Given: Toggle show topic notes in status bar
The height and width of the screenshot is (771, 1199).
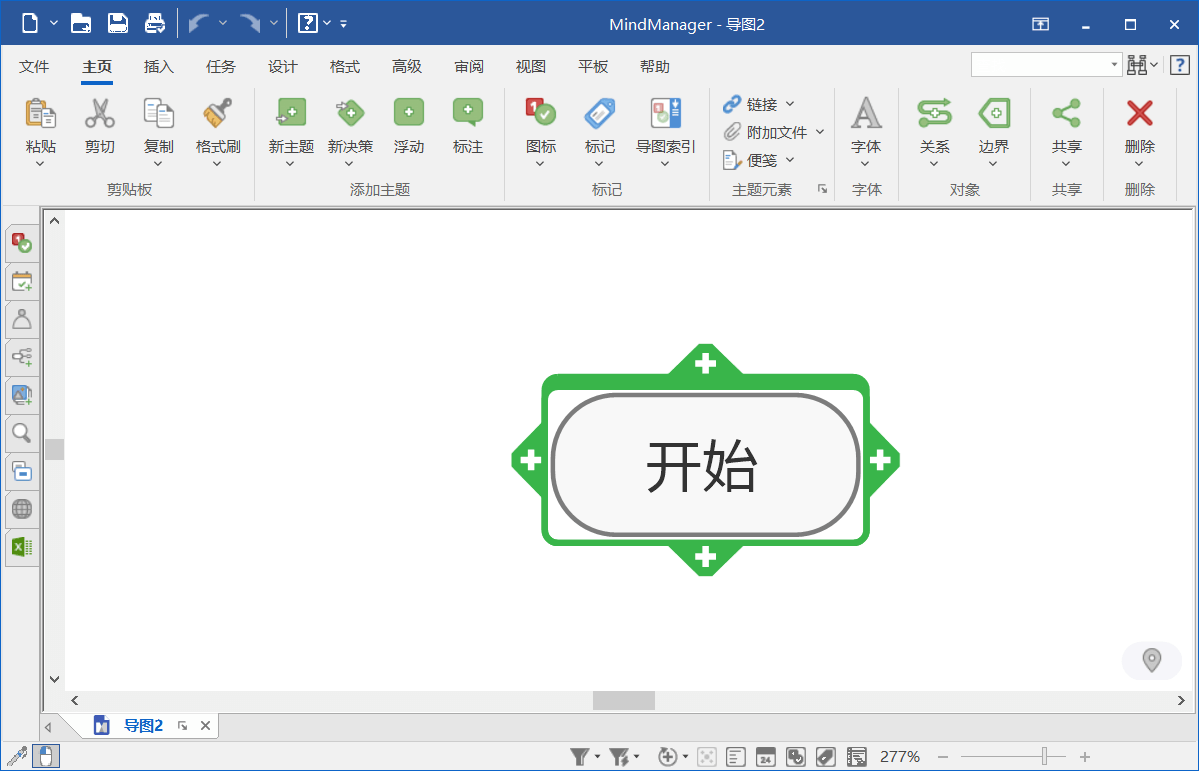Looking at the screenshot, I should pos(736,756).
